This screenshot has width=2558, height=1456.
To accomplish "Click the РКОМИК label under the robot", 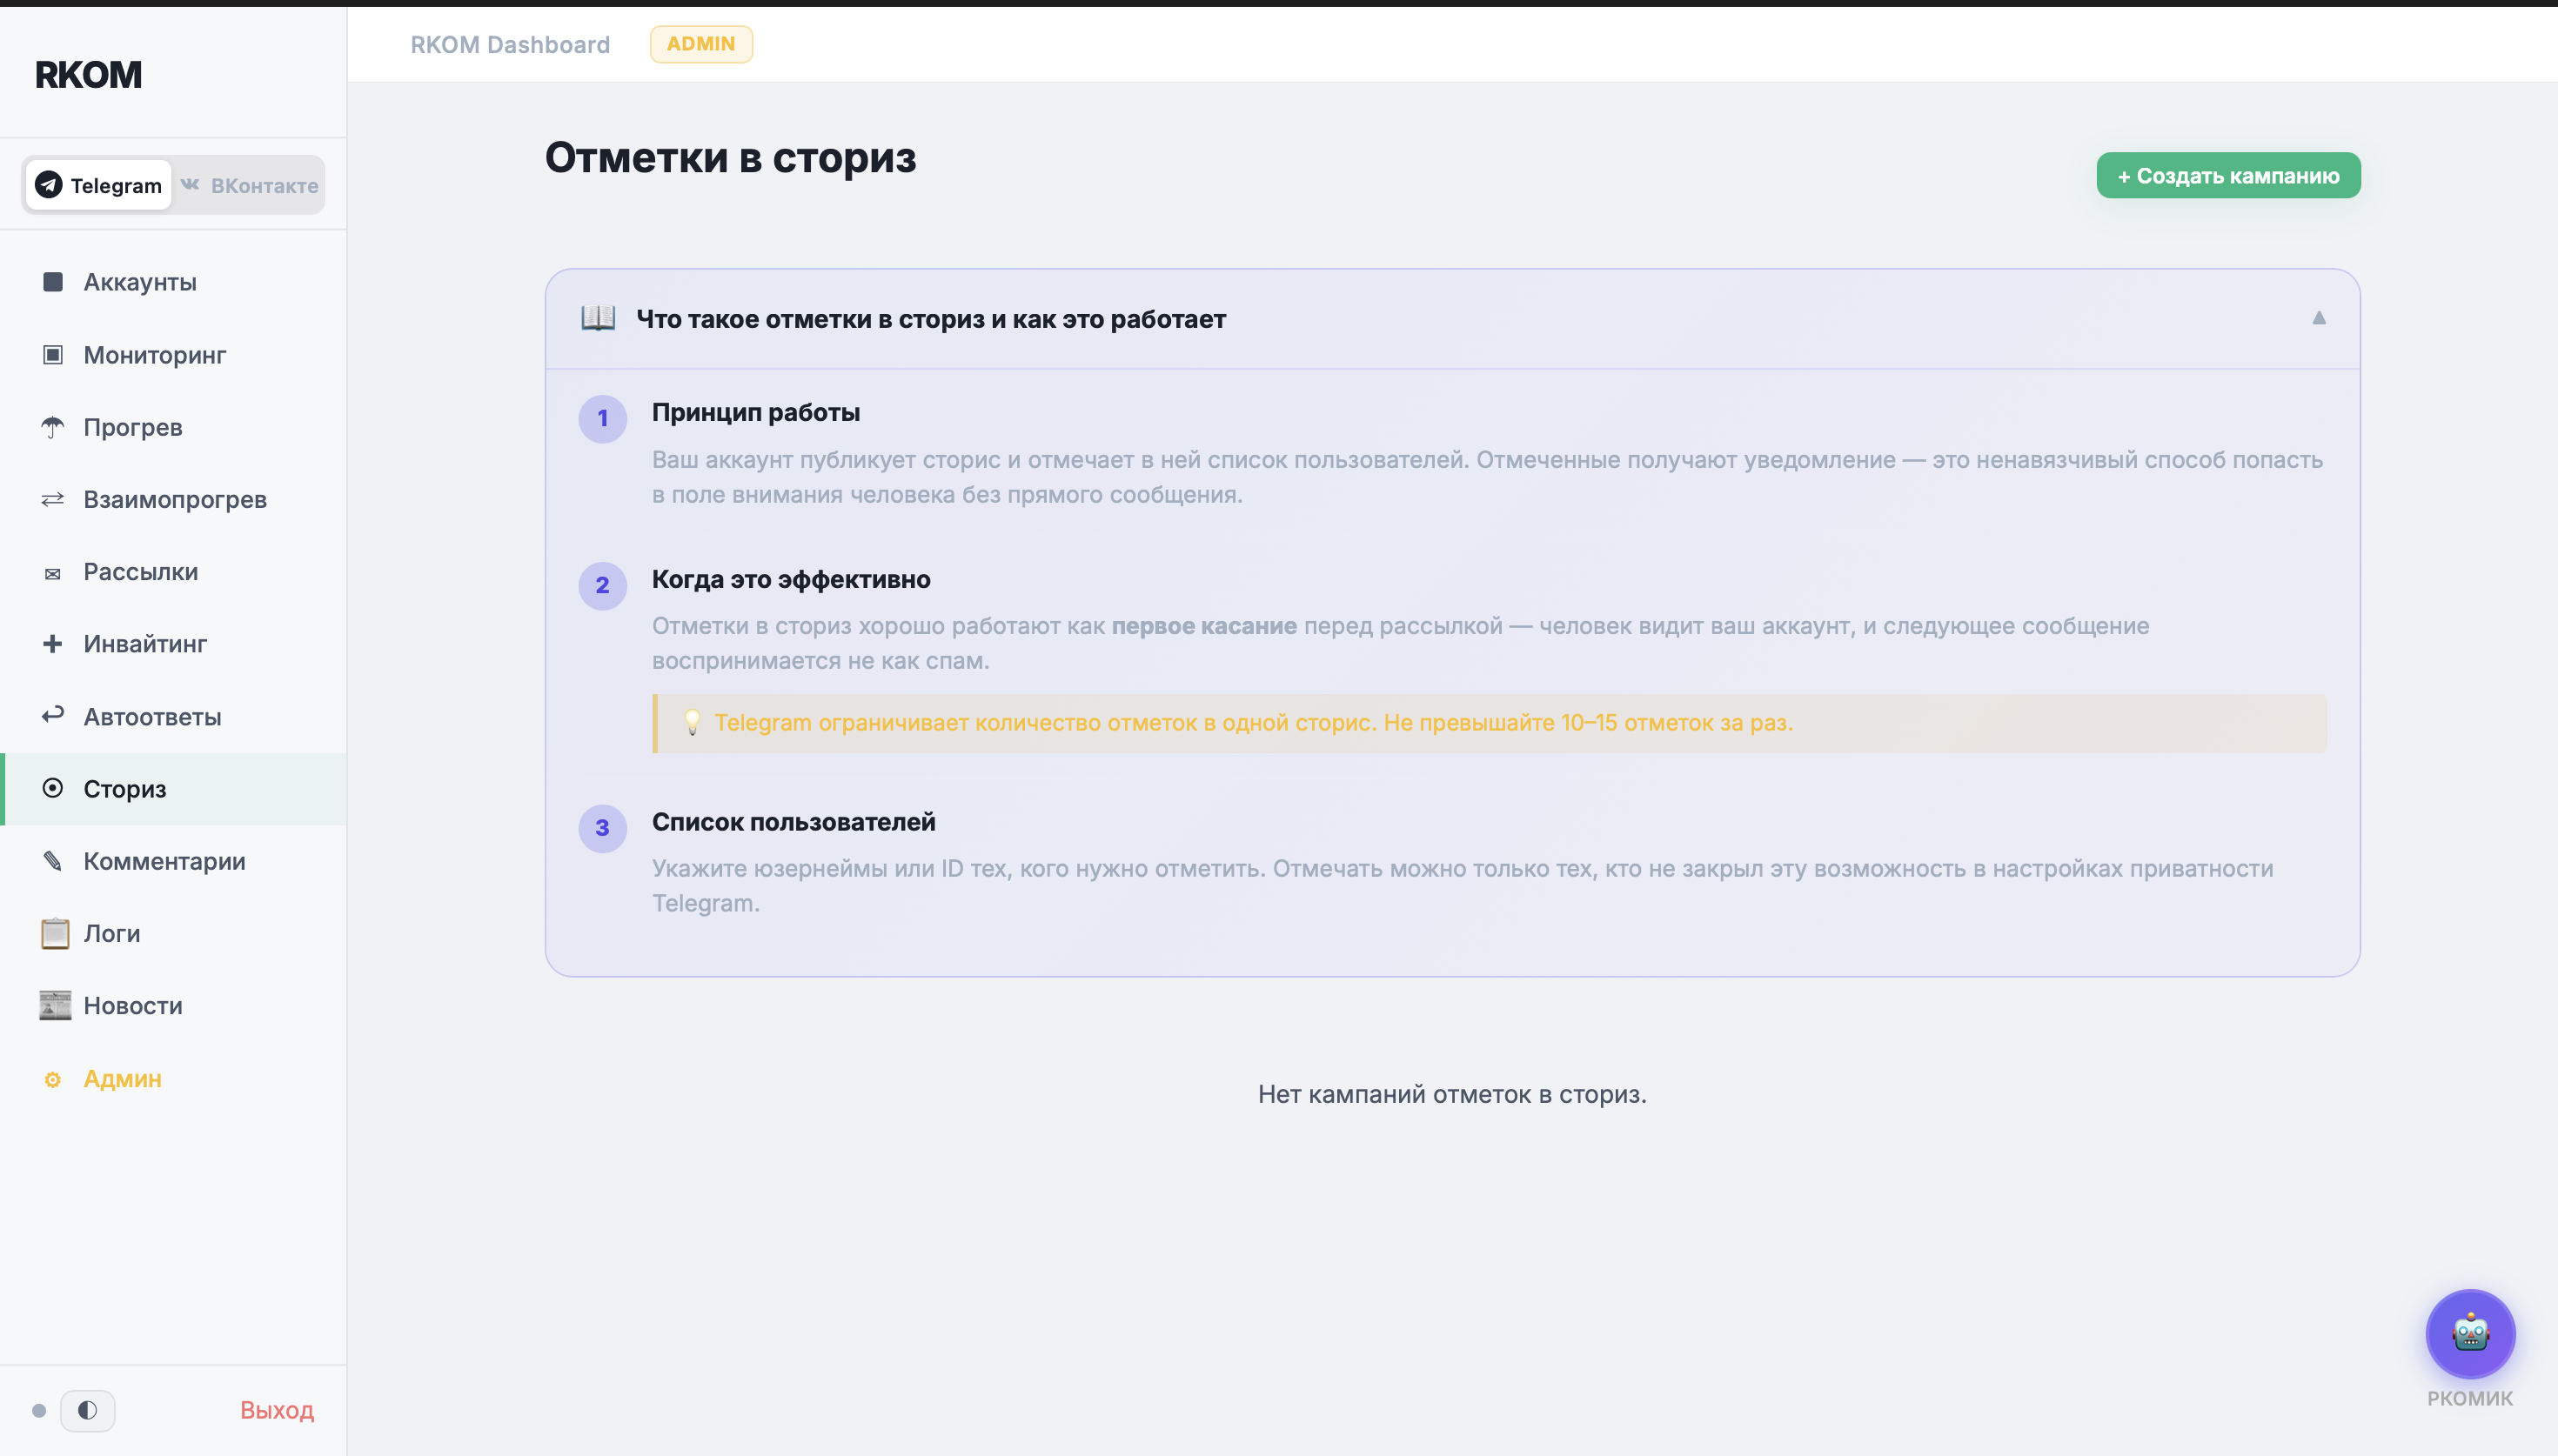I will coord(2470,1398).
